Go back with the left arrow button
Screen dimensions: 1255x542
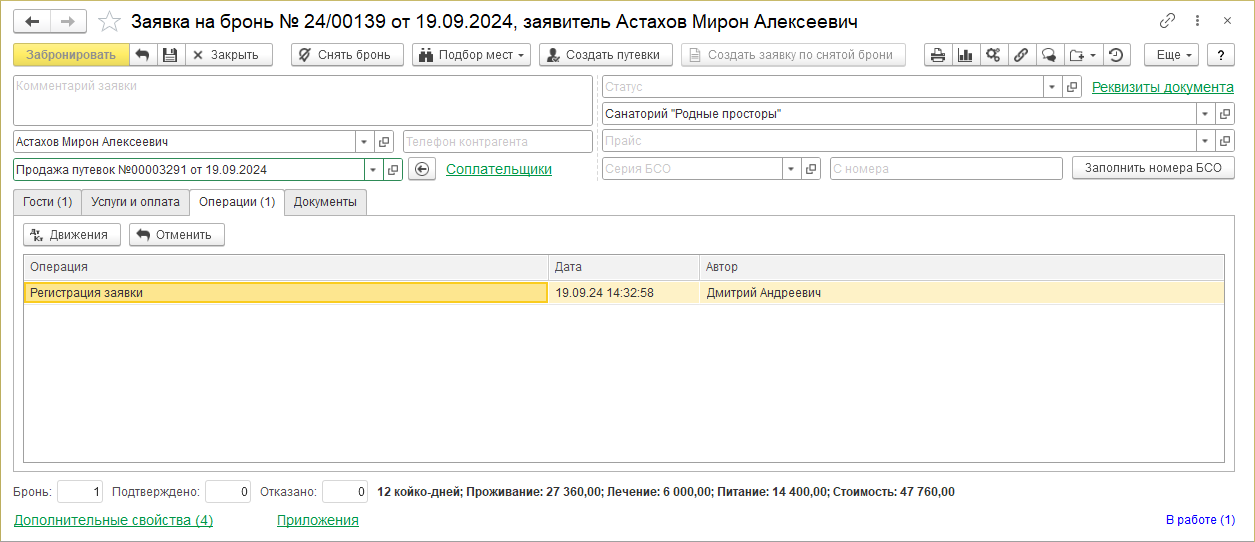point(32,21)
